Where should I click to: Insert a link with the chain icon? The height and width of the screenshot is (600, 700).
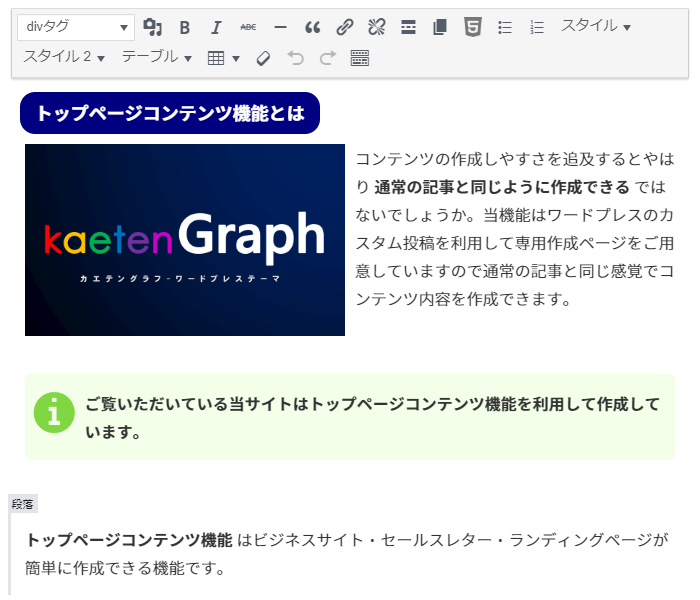click(x=345, y=28)
